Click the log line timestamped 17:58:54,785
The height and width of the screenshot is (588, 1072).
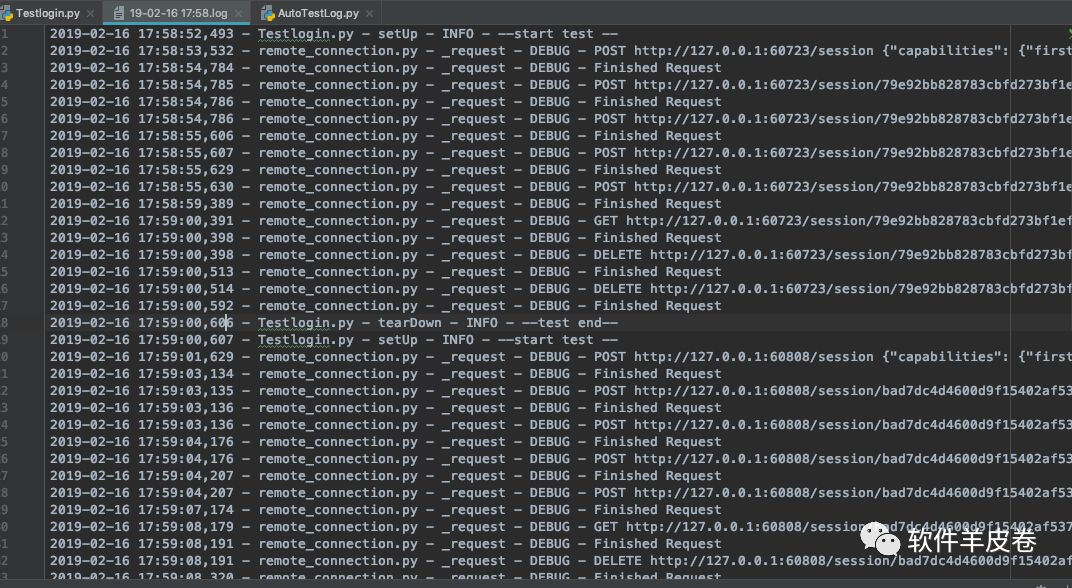coord(561,85)
